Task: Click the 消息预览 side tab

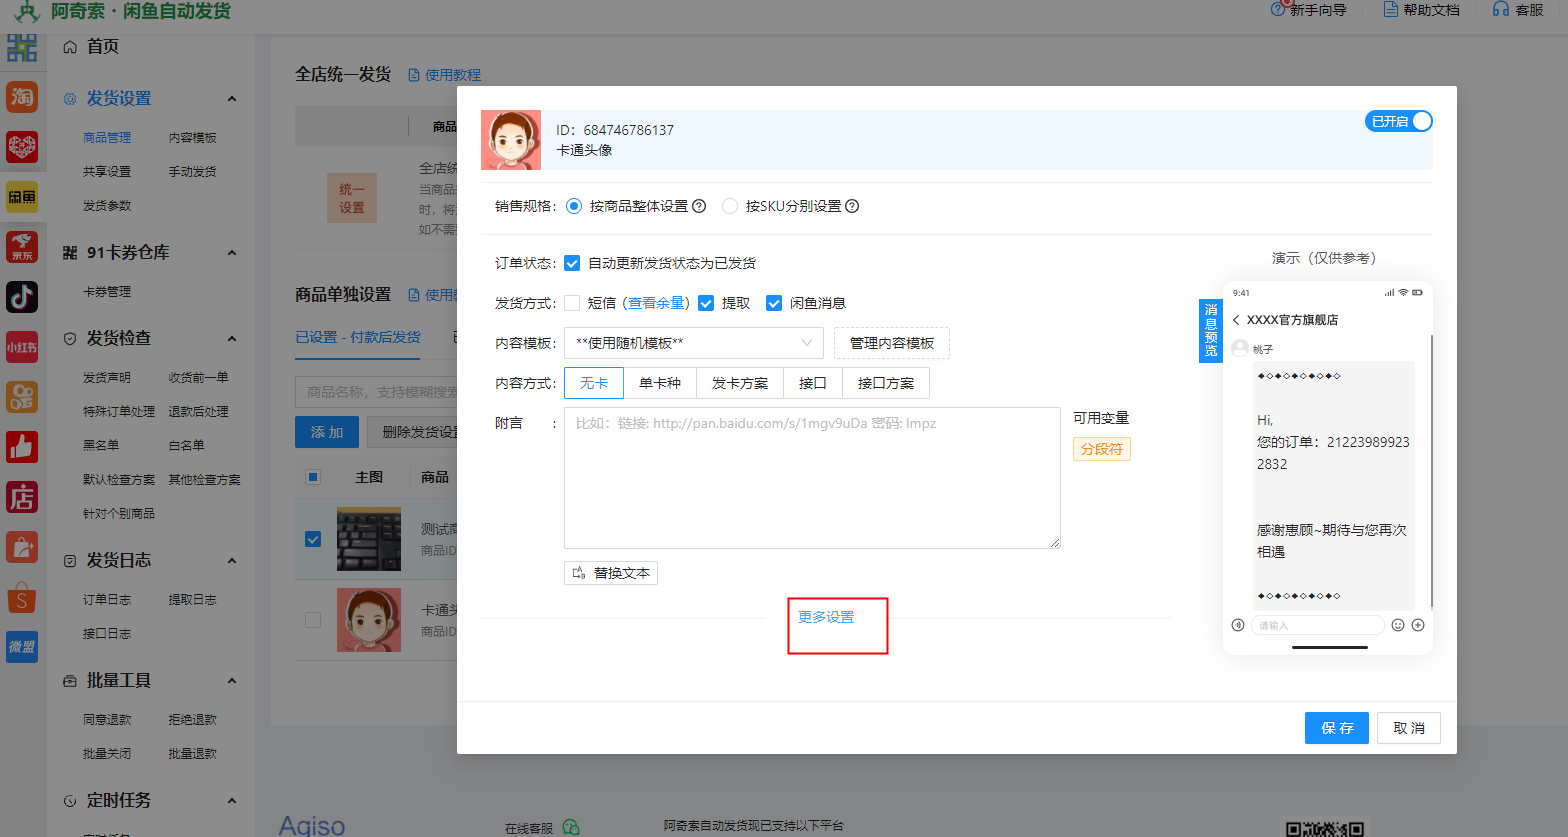Action: (1211, 330)
